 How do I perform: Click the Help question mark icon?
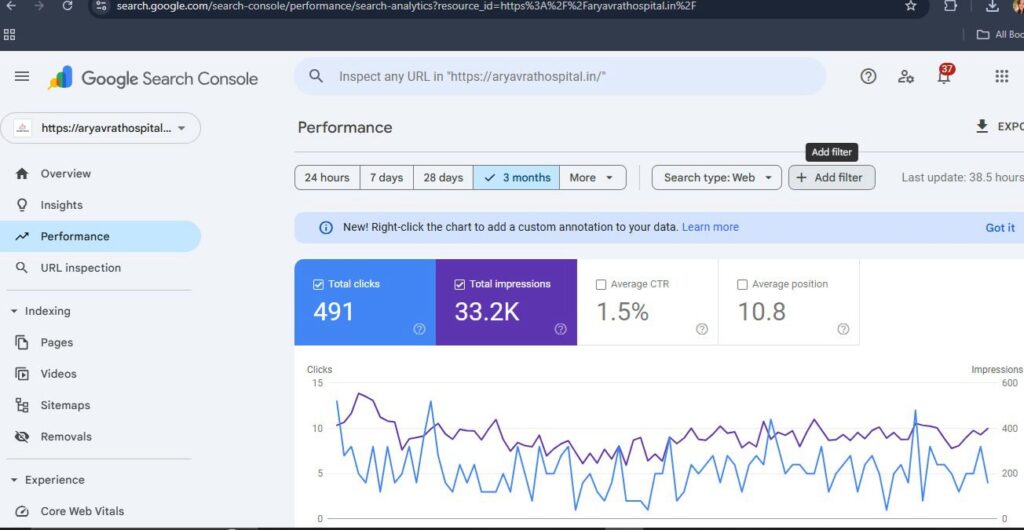pyautogui.click(x=868, y=77)
